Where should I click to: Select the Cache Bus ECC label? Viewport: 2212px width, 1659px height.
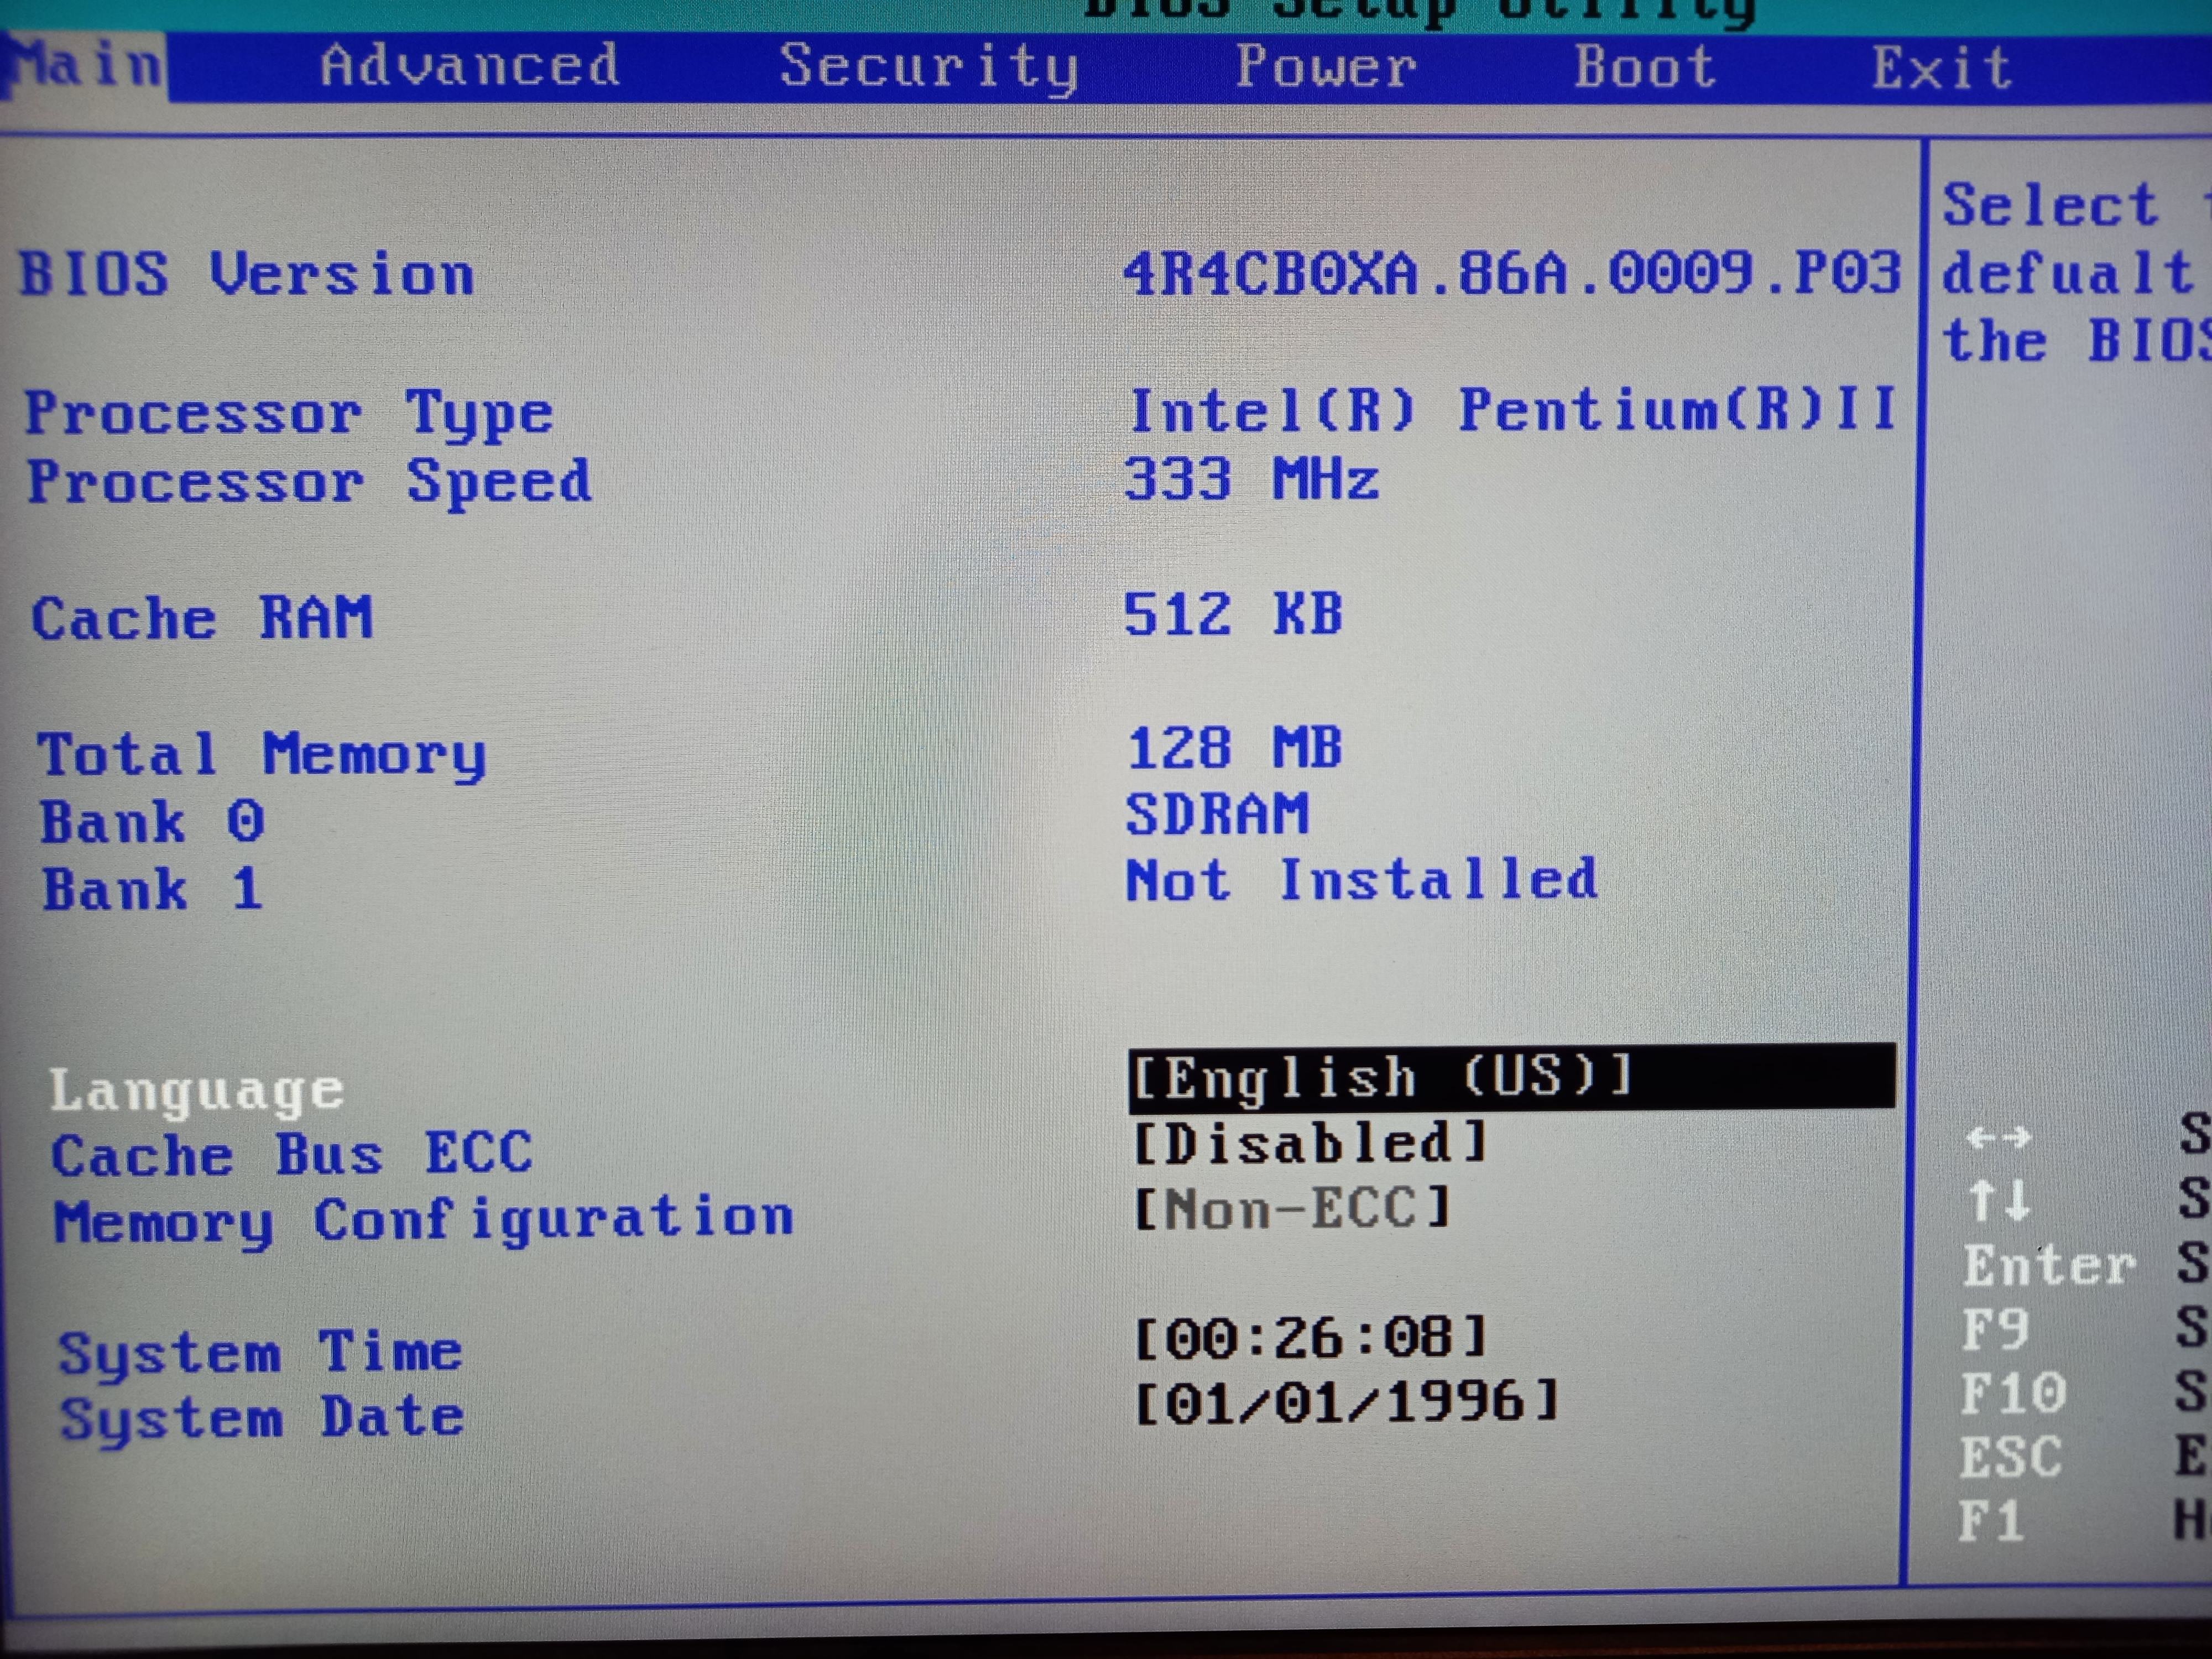pyautogui.click(x=292, y=1155)
